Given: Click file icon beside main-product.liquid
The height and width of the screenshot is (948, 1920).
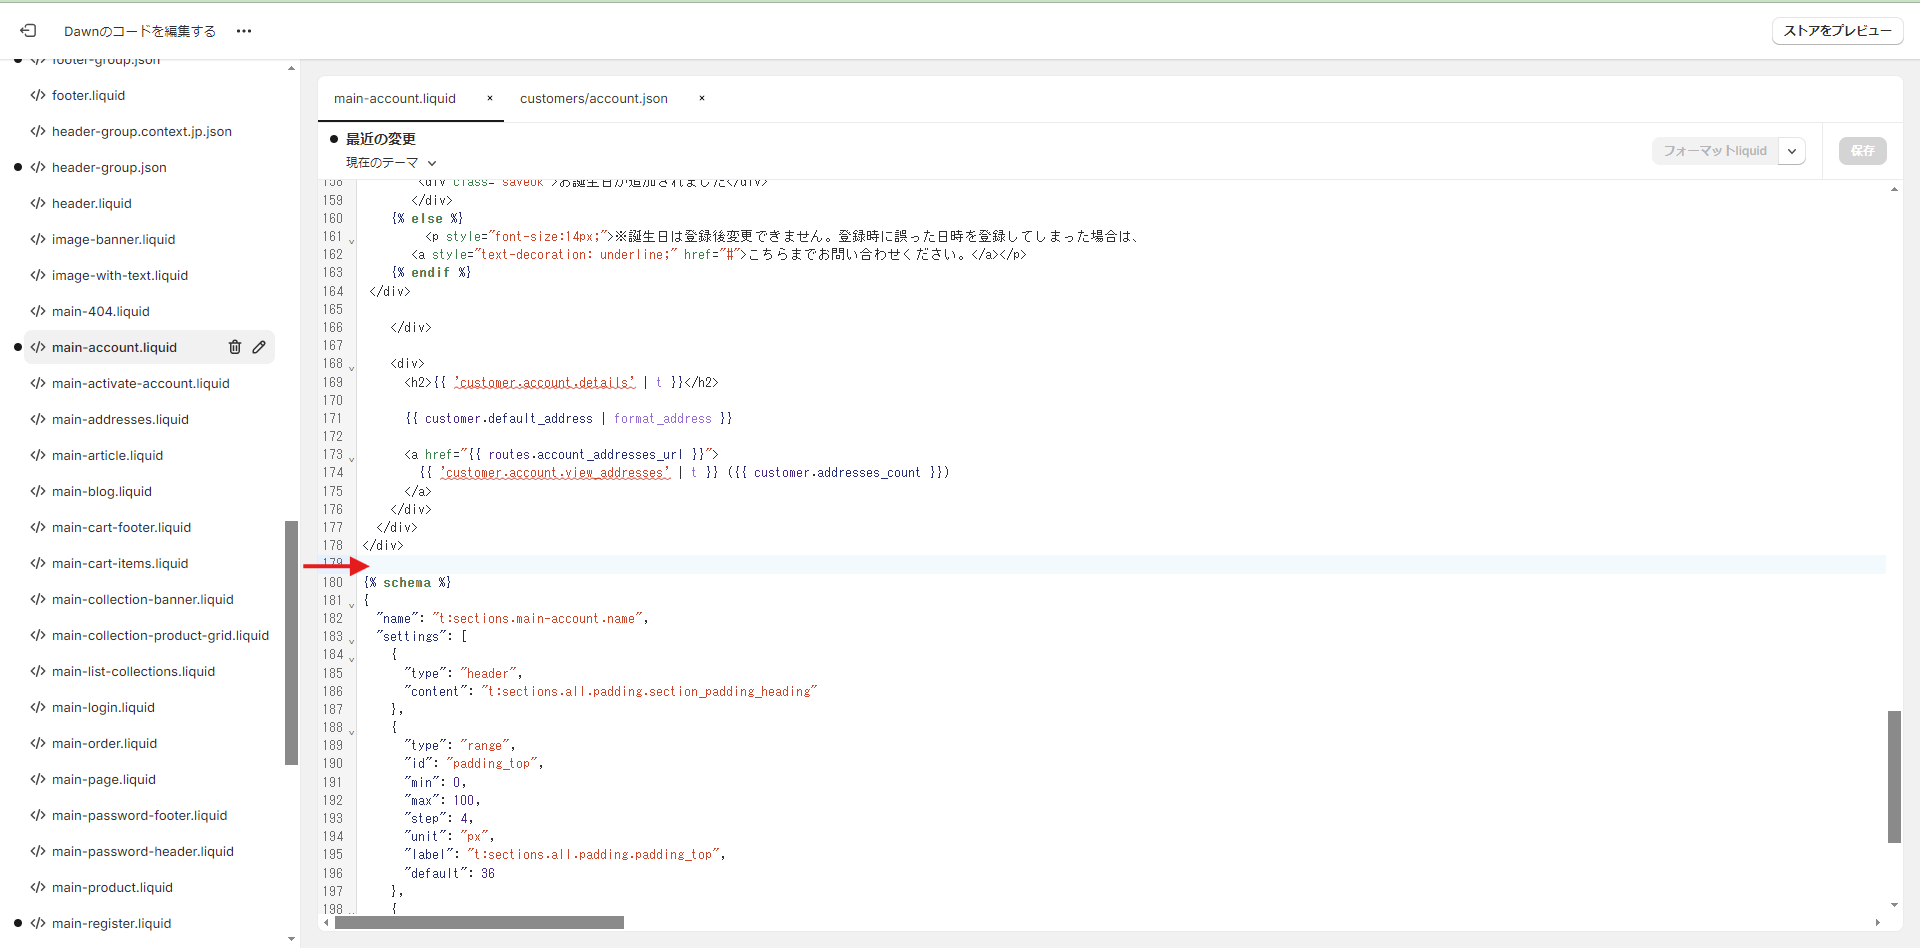Looking at the screenshot, I should [38, 887].
